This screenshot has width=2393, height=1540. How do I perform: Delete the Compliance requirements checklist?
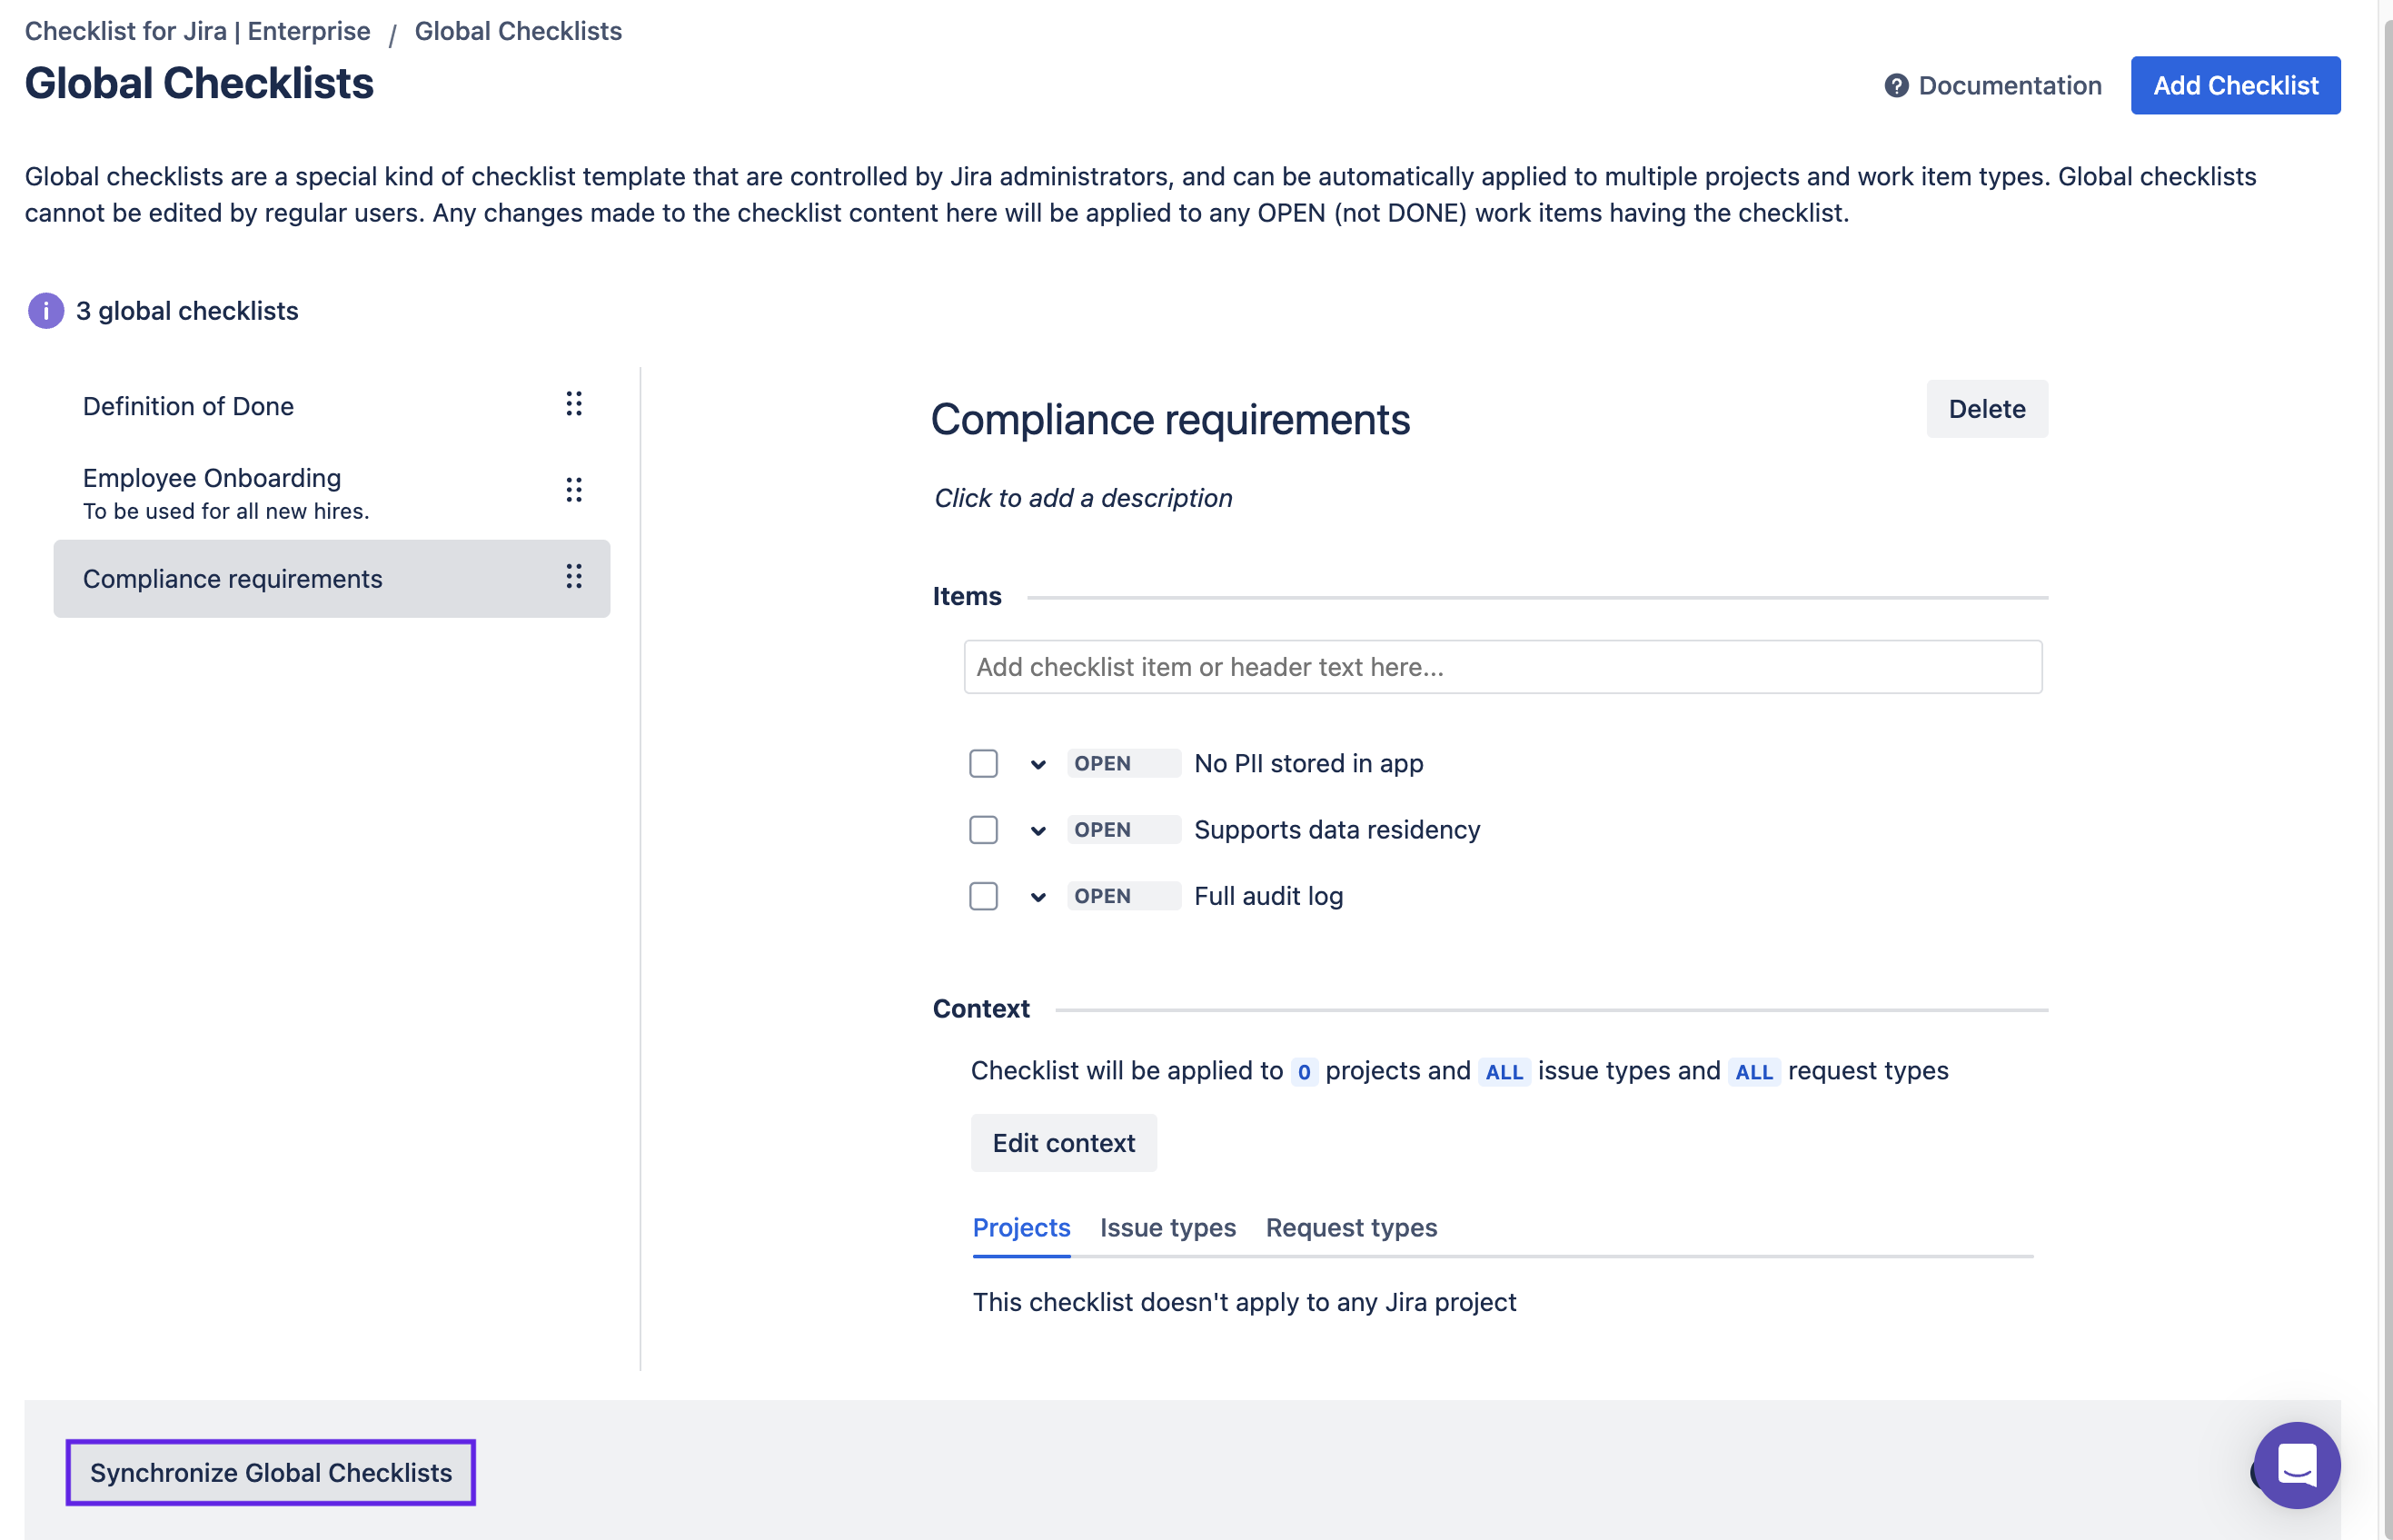1986,409
